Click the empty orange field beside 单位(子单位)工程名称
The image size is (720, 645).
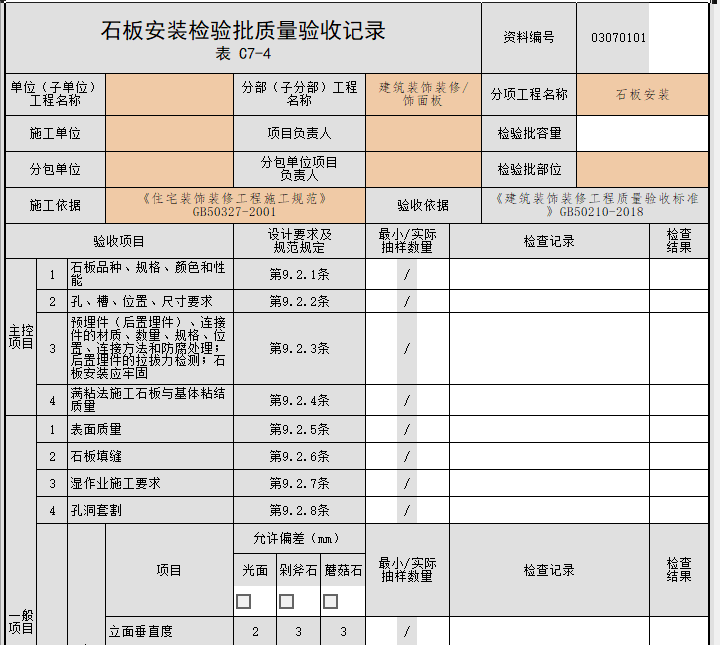click(169, 94)
